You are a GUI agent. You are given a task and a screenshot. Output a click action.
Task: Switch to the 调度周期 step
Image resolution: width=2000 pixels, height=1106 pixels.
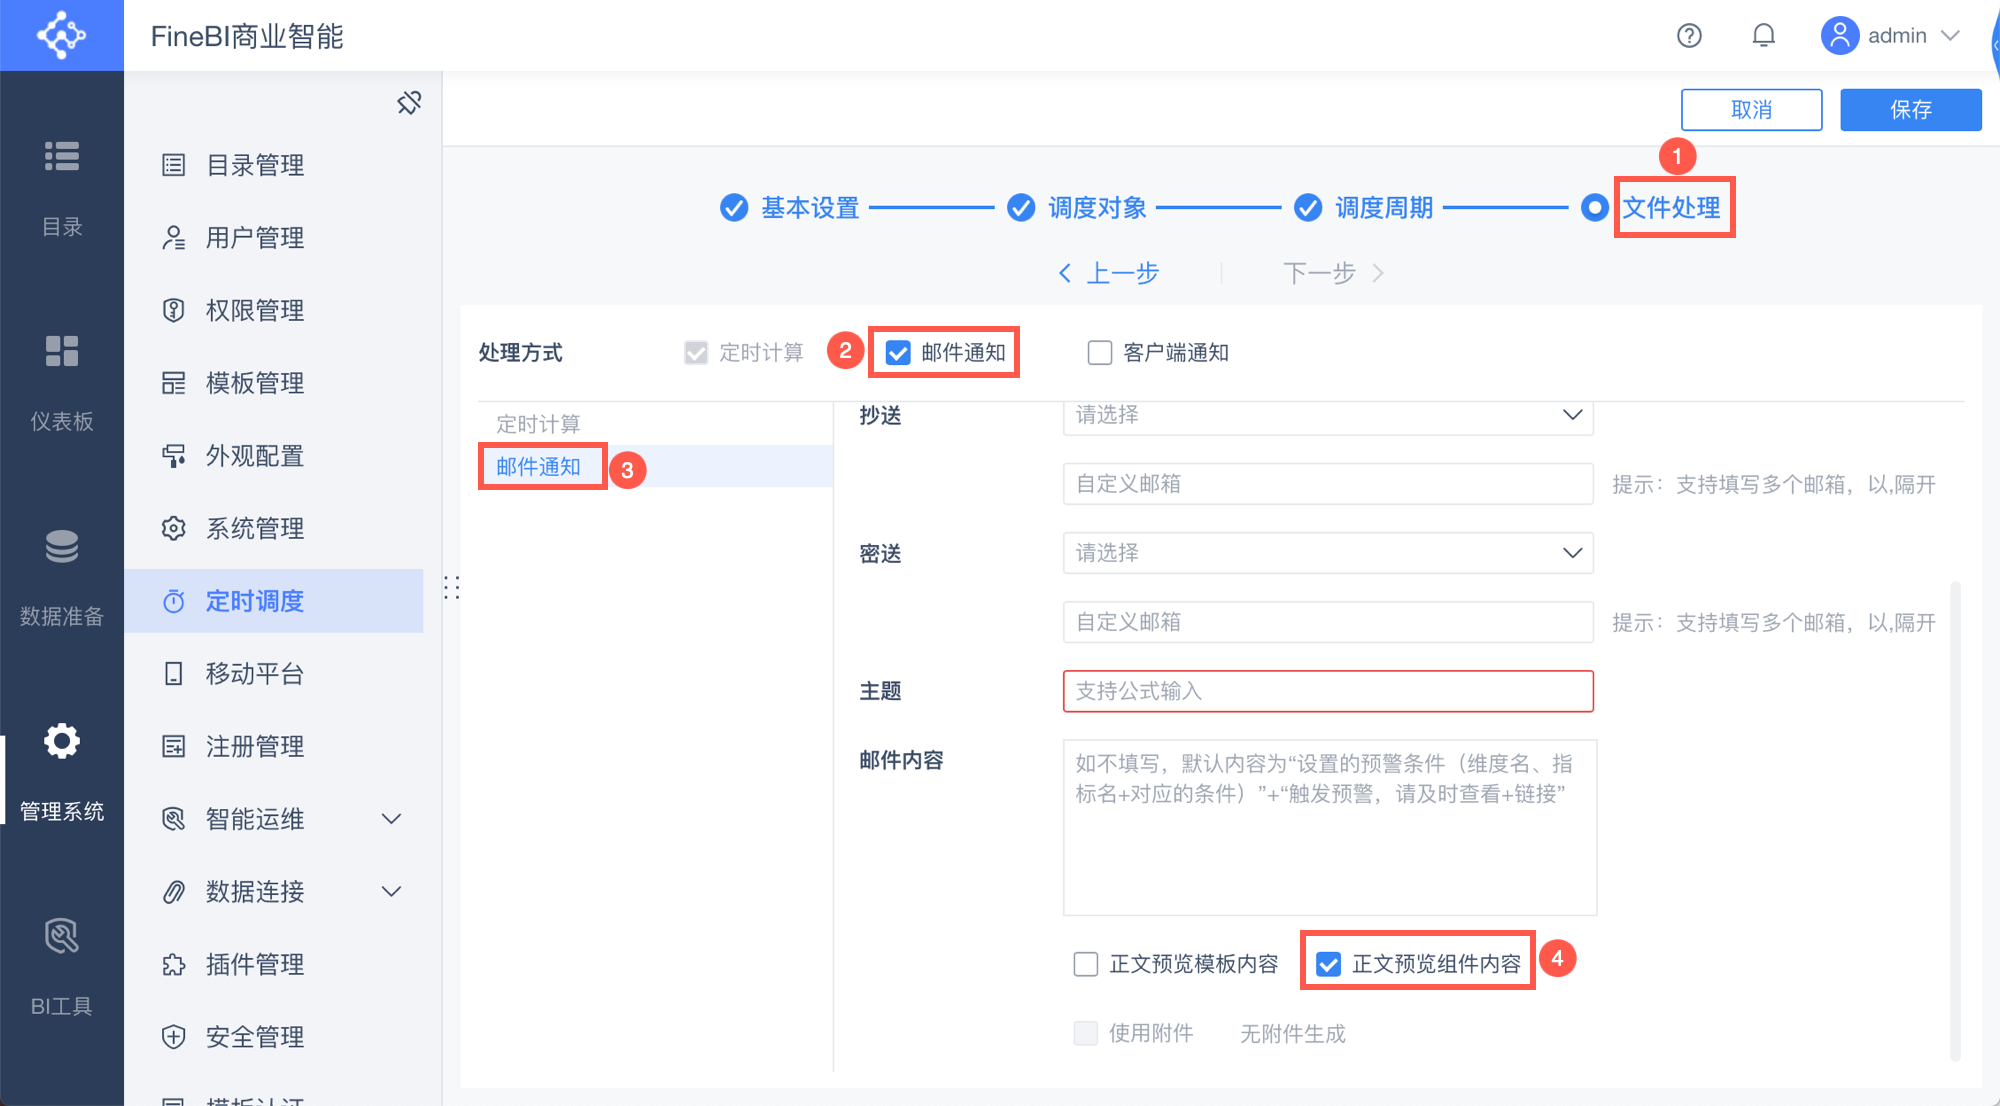[x=1383, y=208]
